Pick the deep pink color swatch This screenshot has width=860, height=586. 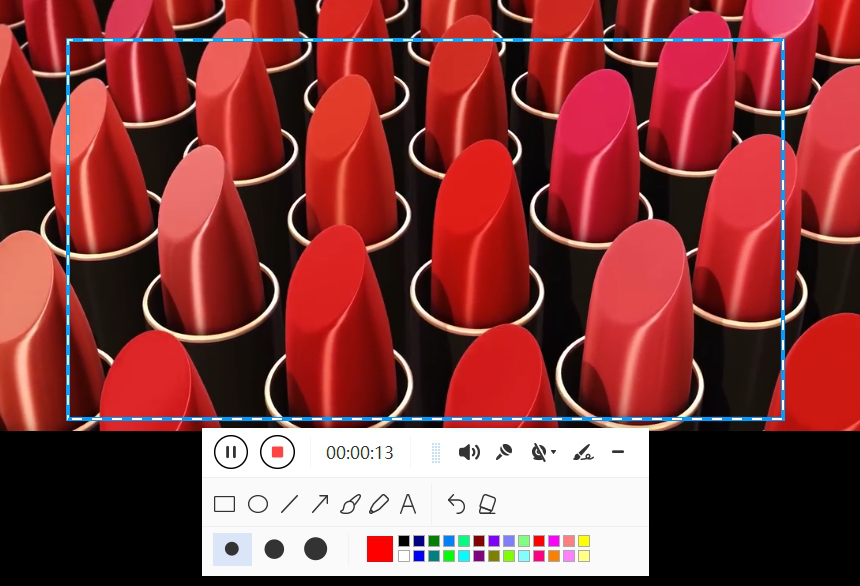tap(539, 556)
